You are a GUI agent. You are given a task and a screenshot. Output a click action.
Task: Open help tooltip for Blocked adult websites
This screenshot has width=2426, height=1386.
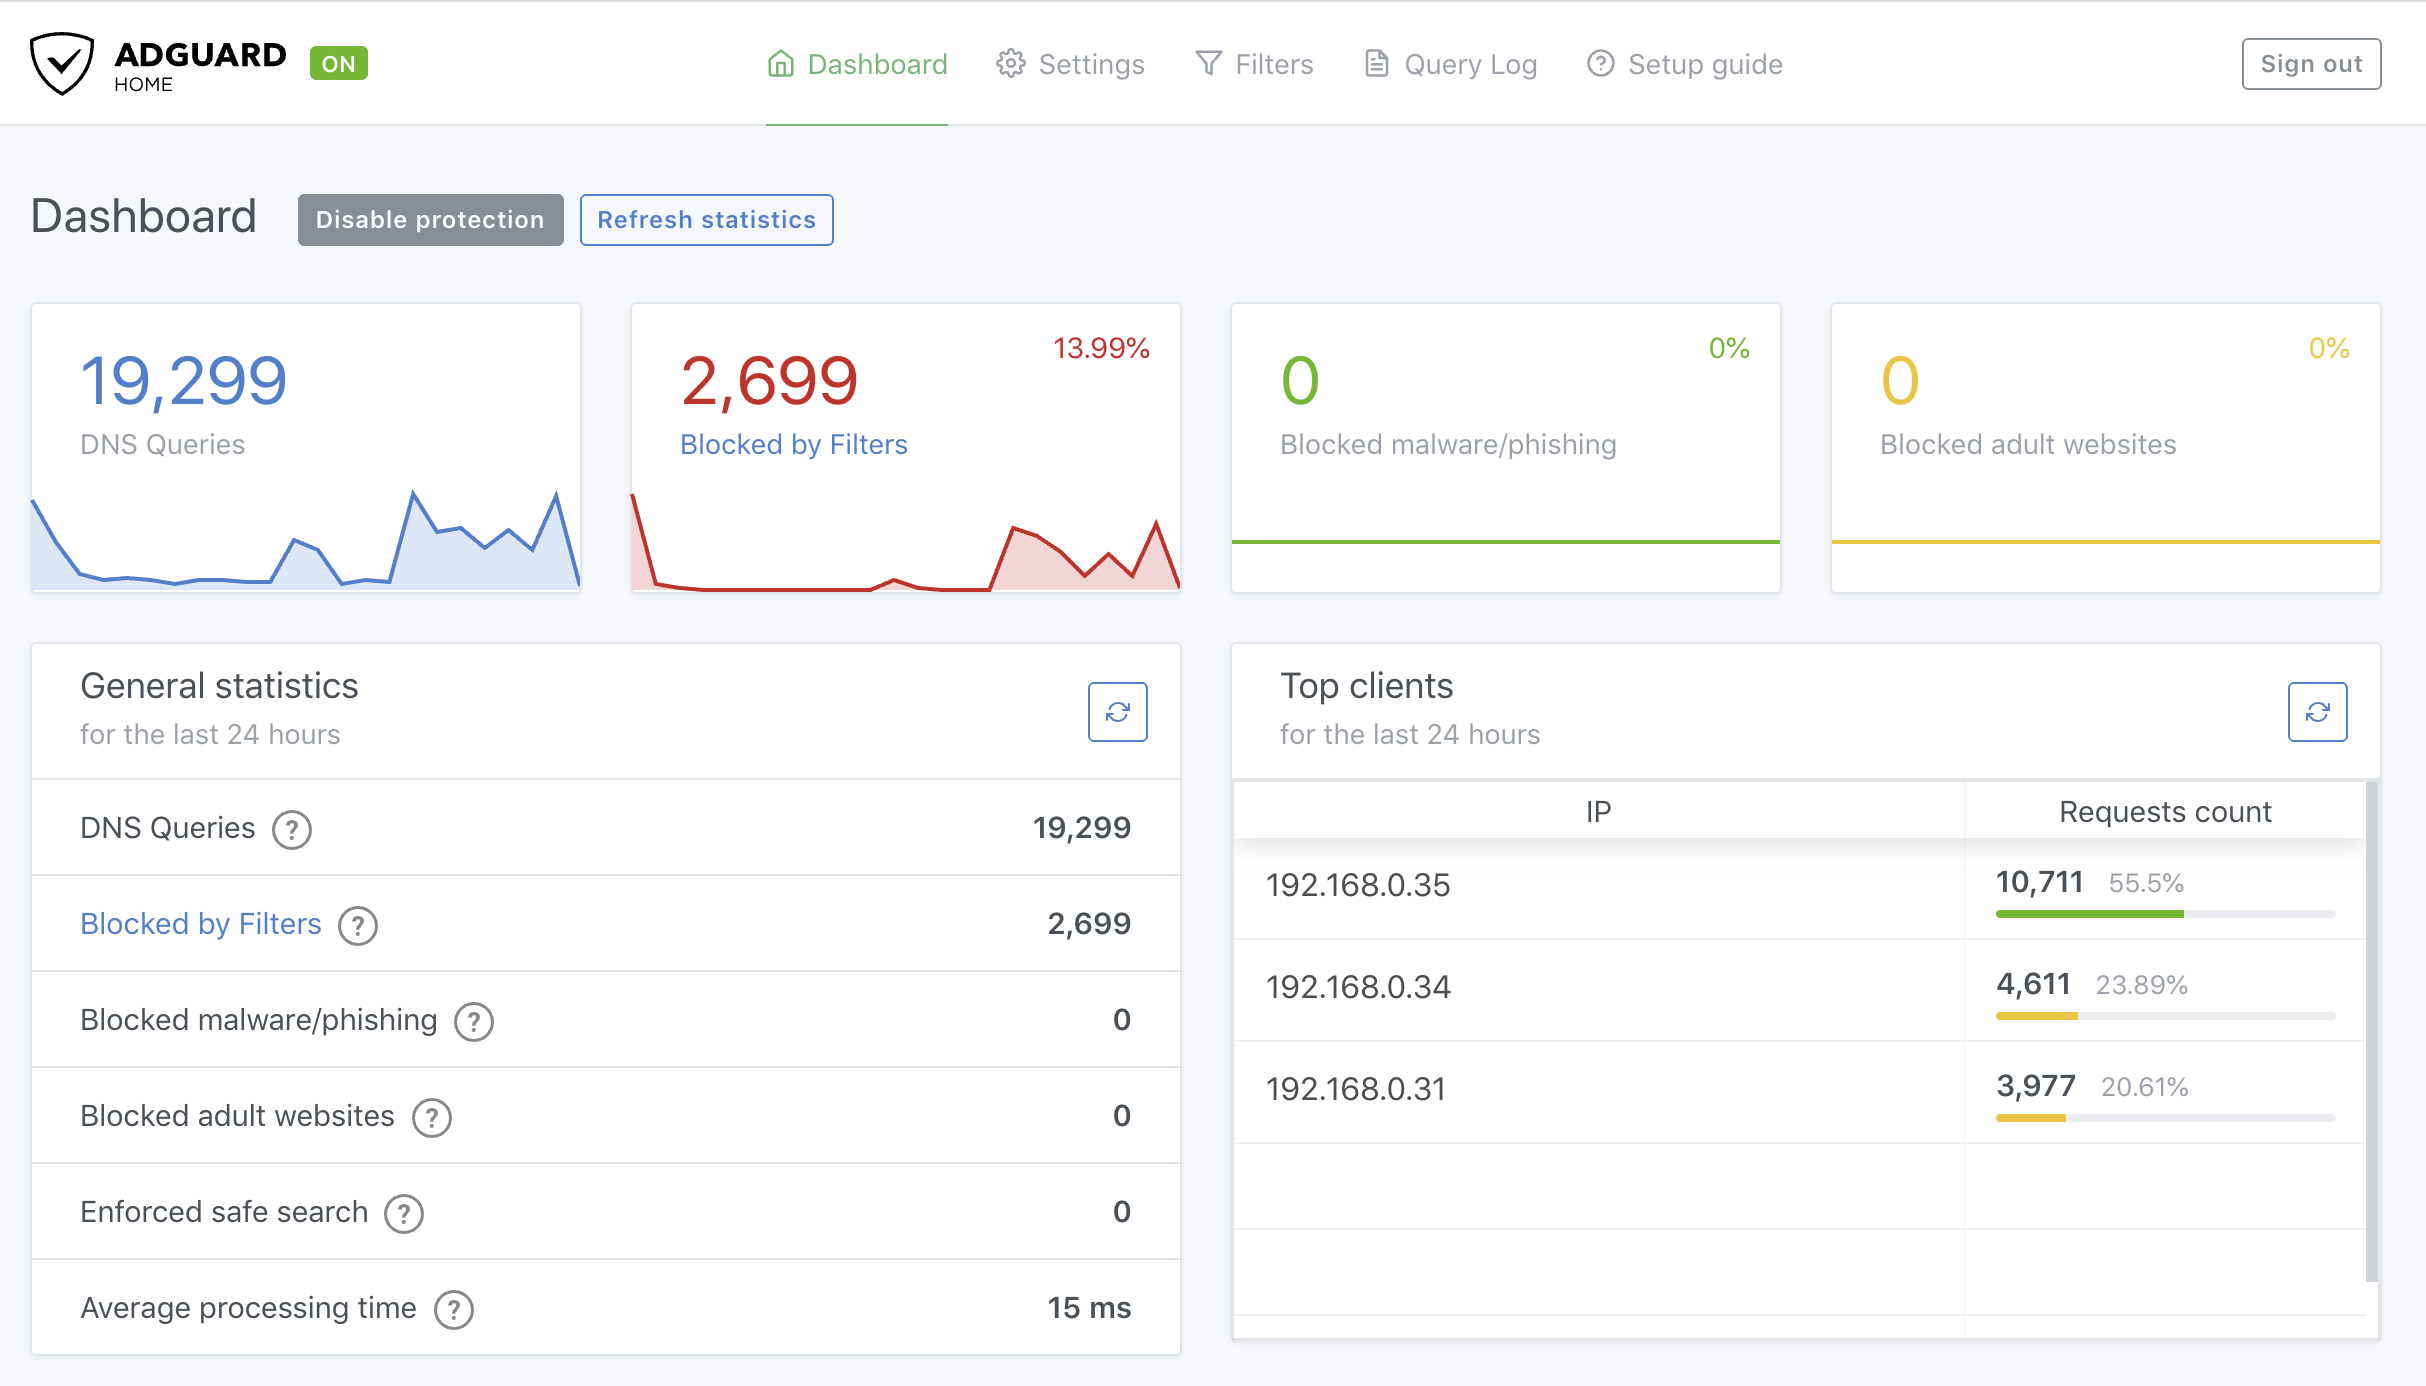431,1117
